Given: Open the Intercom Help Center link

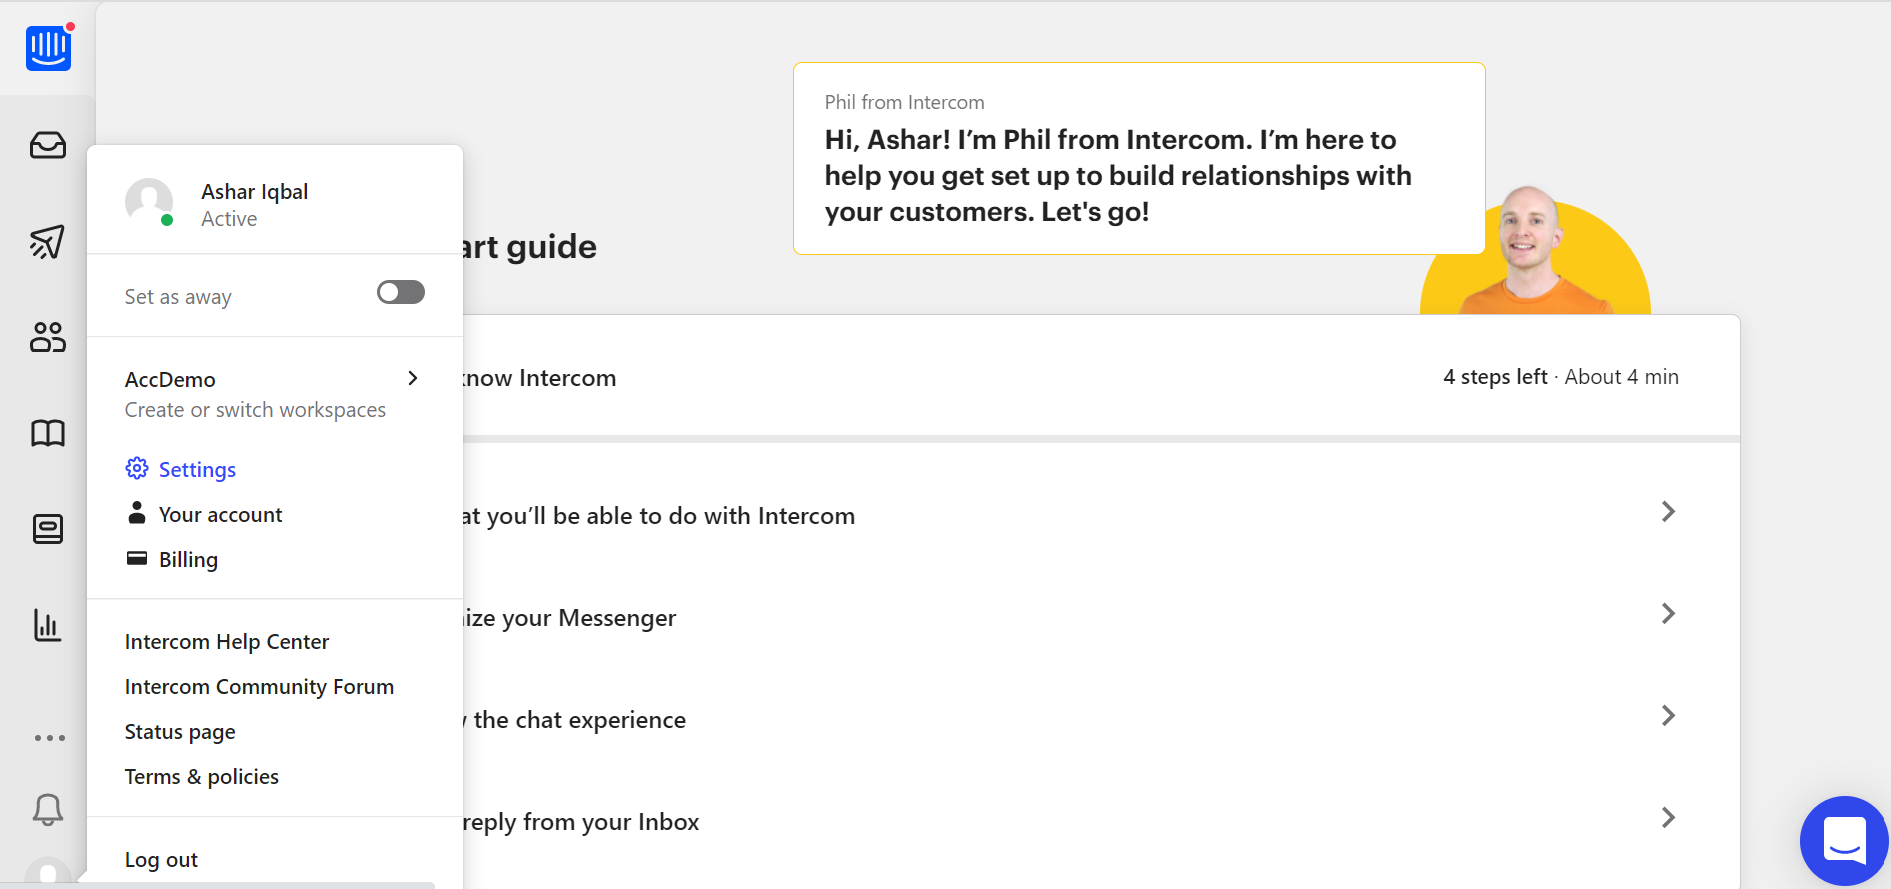Looking at the screenshot, I should [227, 641].
